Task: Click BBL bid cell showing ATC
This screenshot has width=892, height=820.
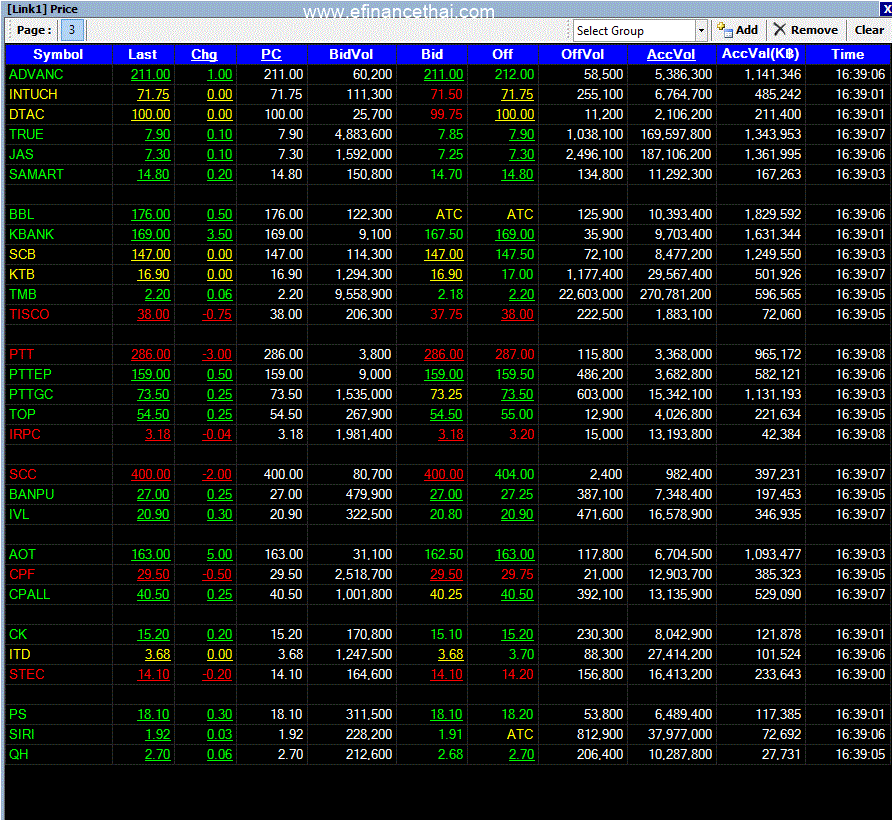Action: click(449, 215)
